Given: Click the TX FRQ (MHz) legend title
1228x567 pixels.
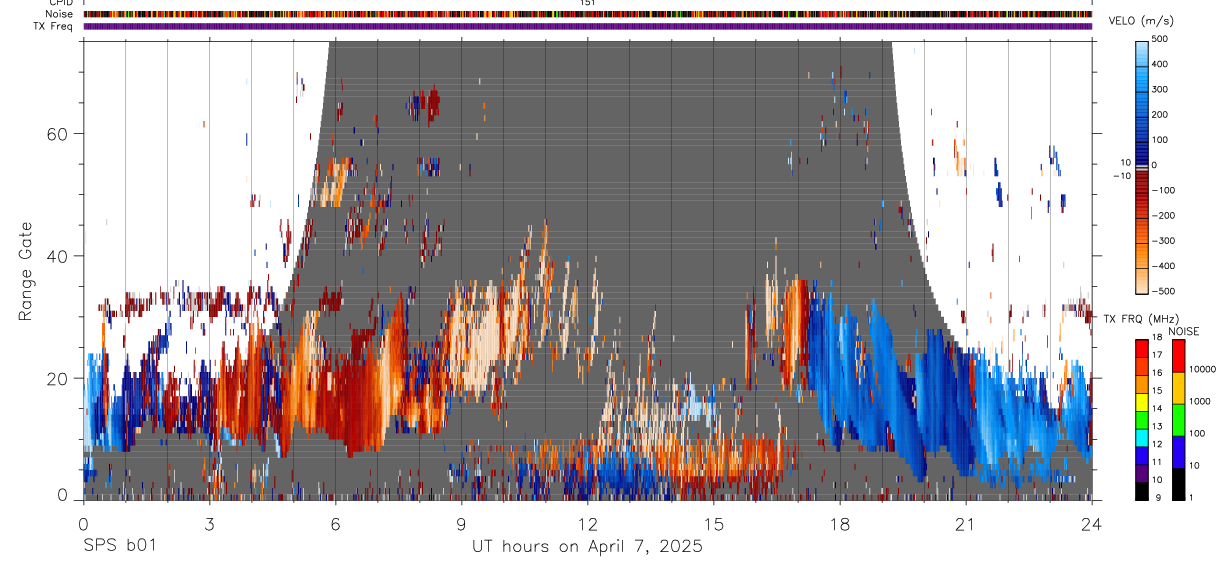Looking at the screenshot, I should pos(1140,319).
